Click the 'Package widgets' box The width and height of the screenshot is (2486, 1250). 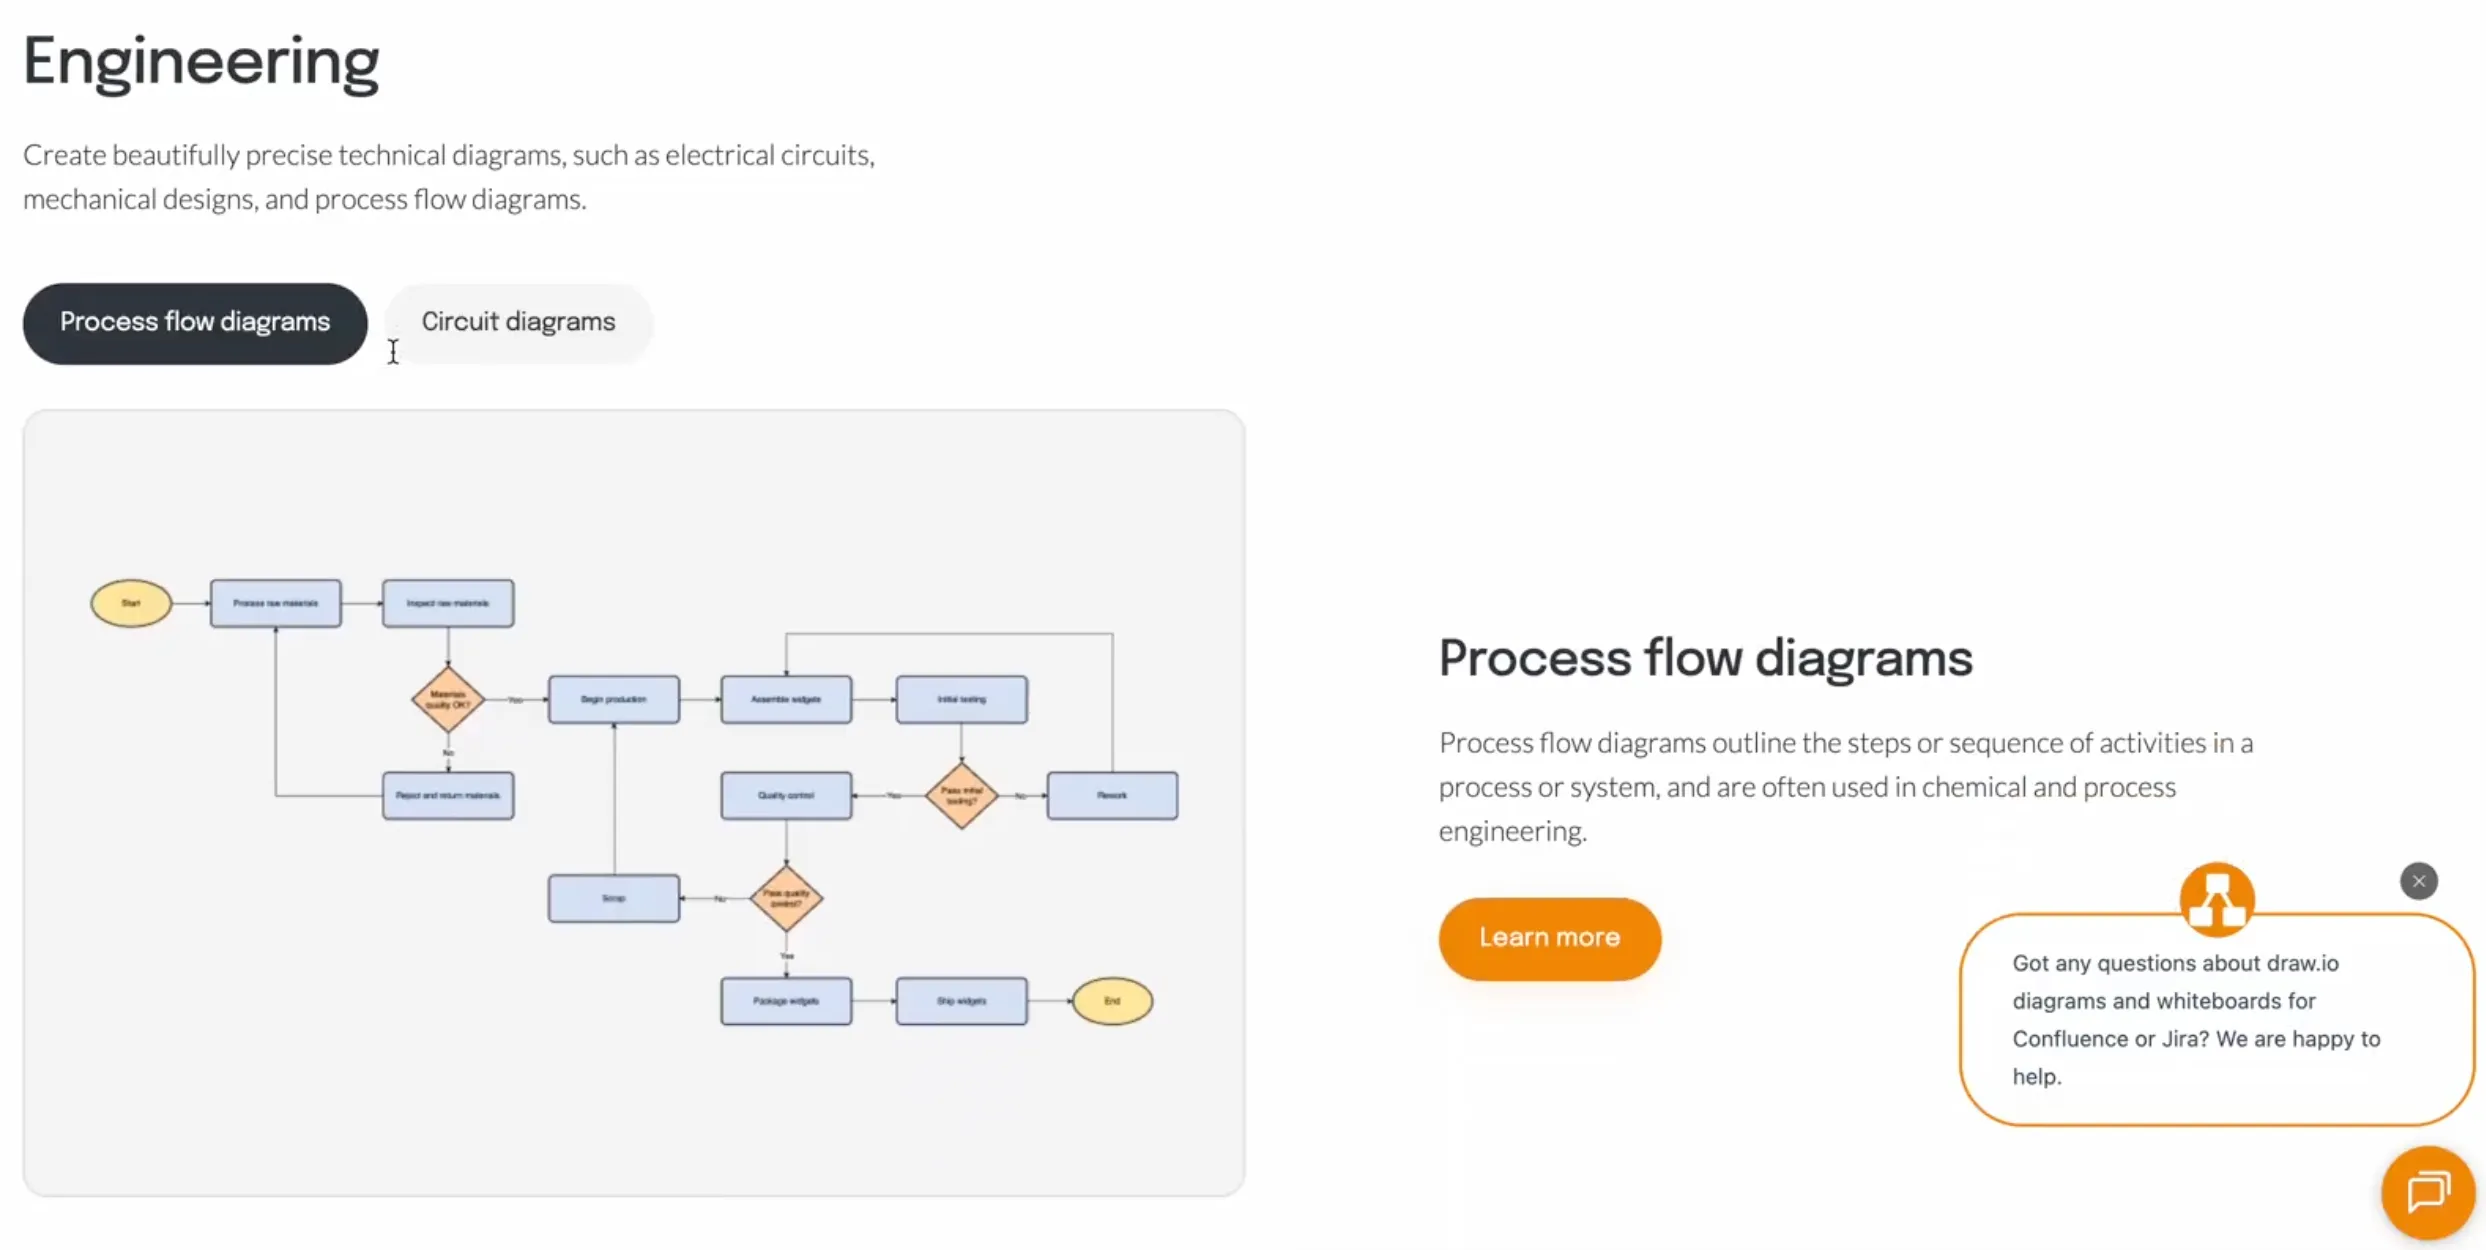point(786,1001)
